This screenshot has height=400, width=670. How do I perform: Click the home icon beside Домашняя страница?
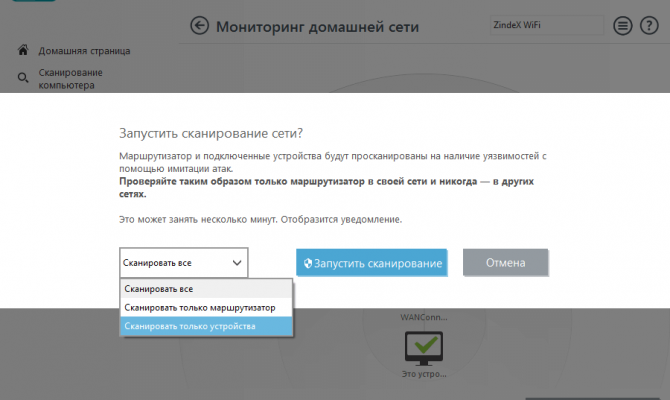pyautogui.click(x=23, y=50)
